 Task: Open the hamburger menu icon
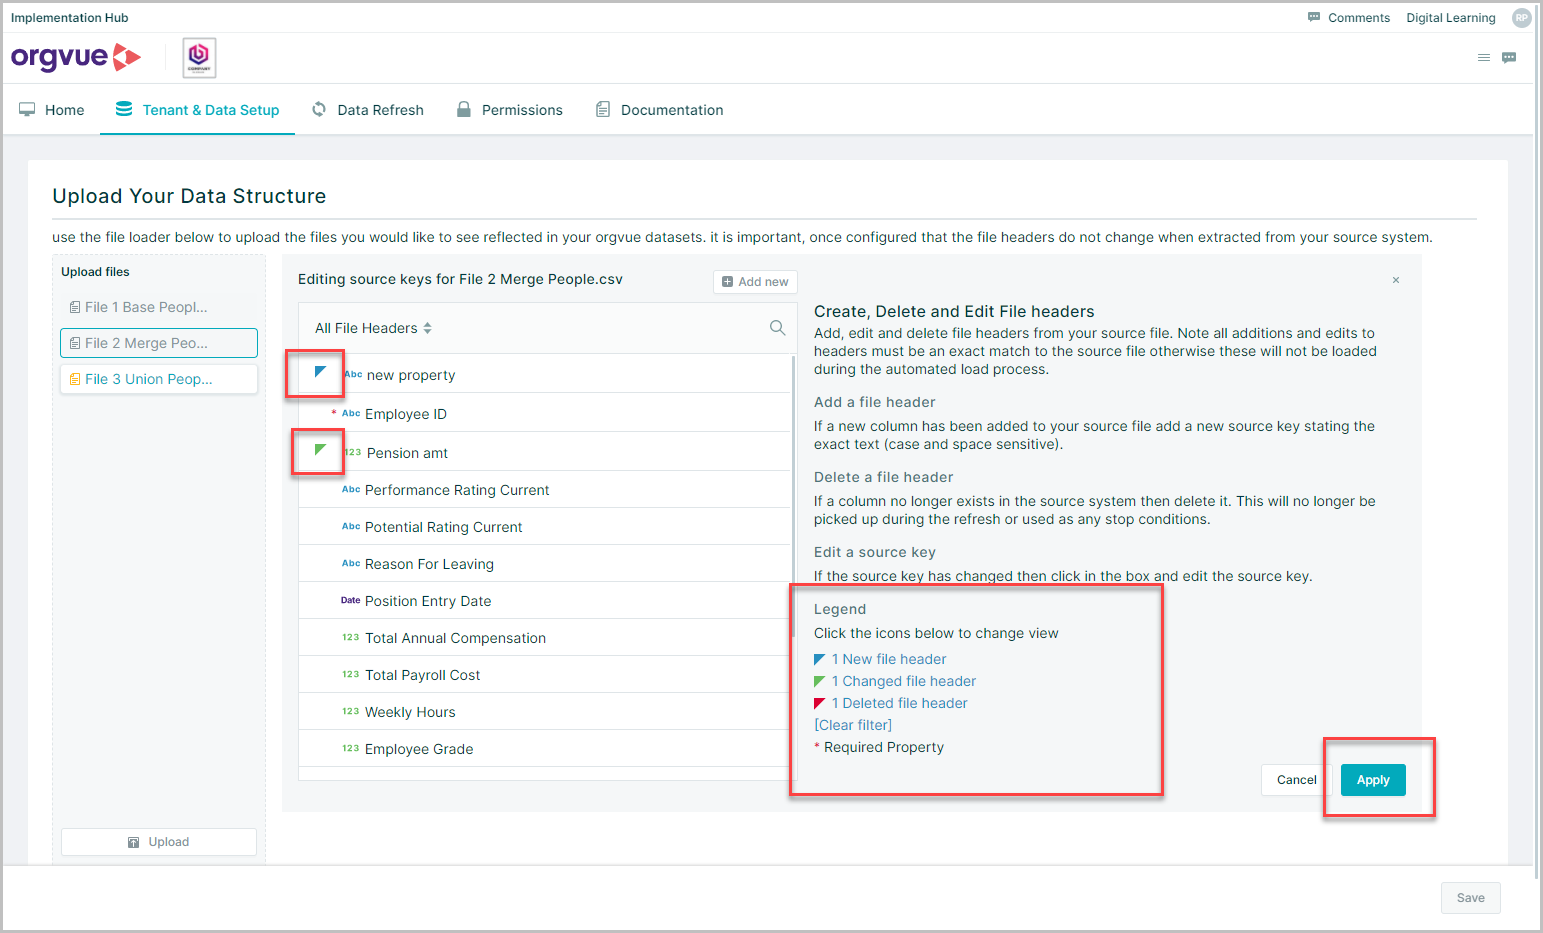coord(1484,58)
